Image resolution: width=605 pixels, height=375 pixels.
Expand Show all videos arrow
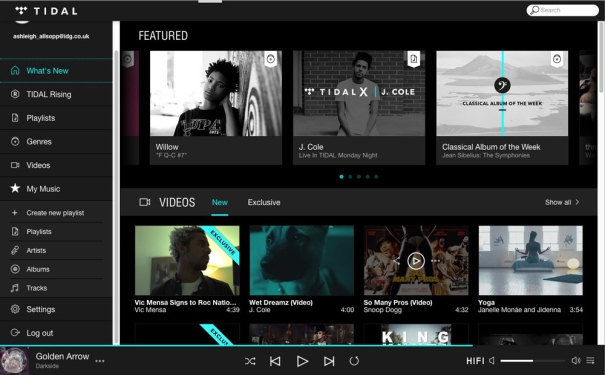click(x=577, y=202)
